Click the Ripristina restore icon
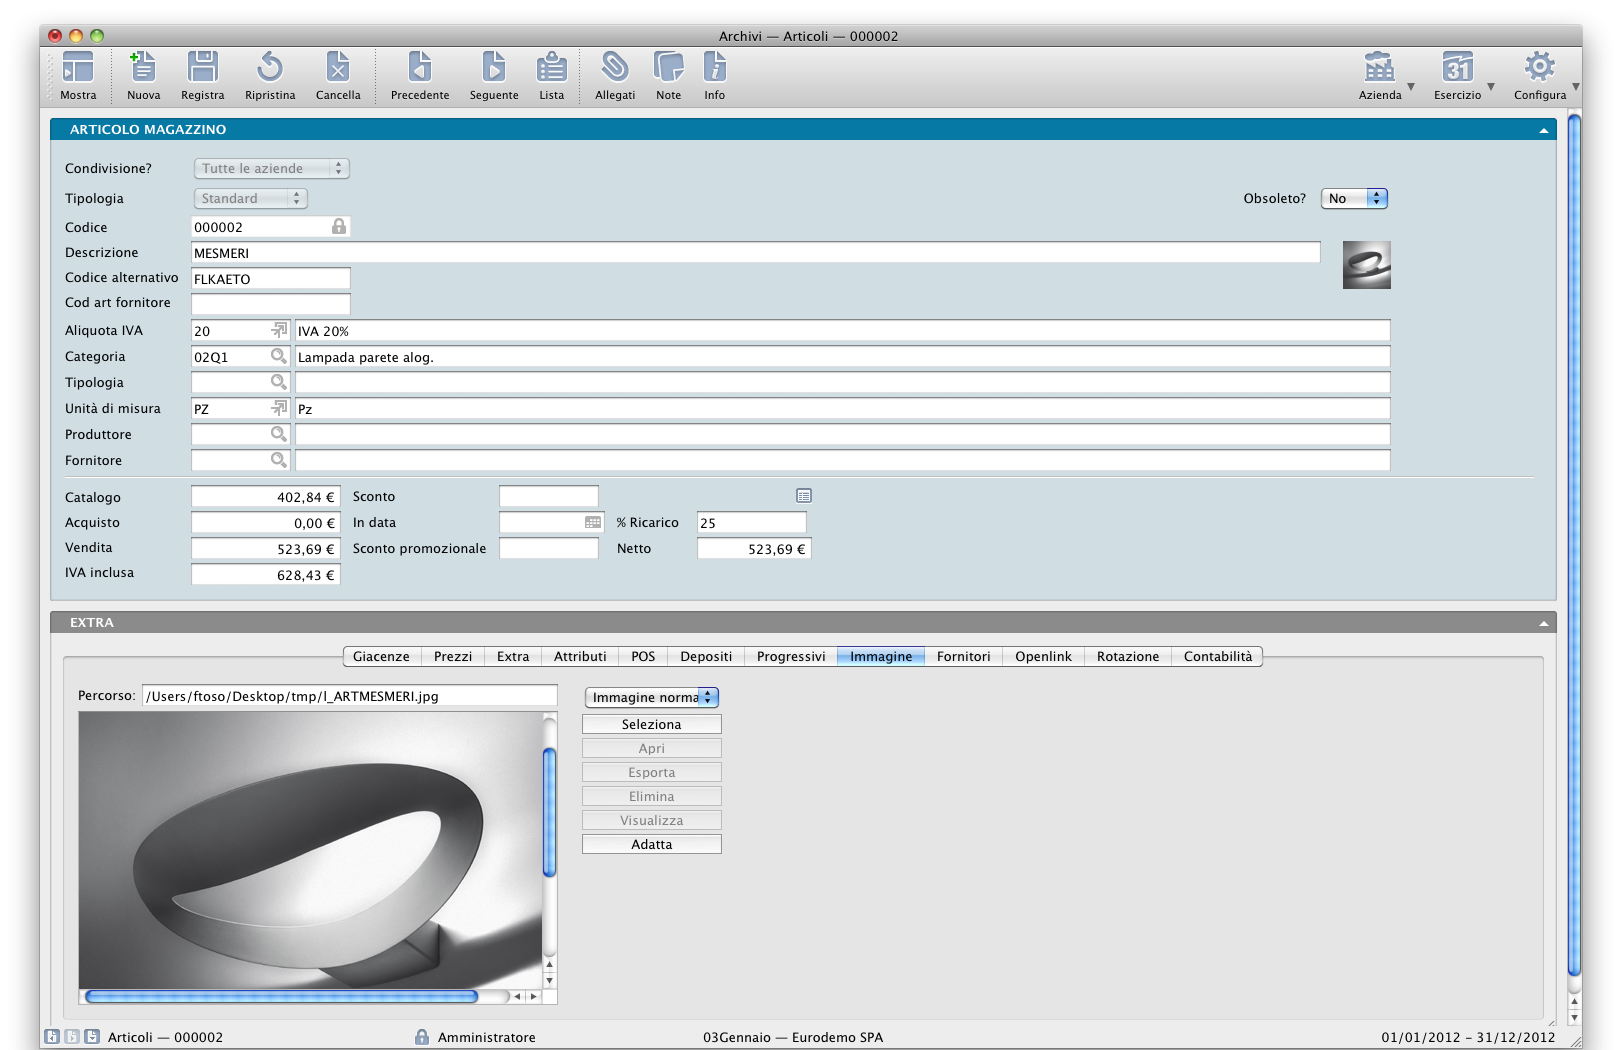1622x1050 pixels. [x=269, y=68]
